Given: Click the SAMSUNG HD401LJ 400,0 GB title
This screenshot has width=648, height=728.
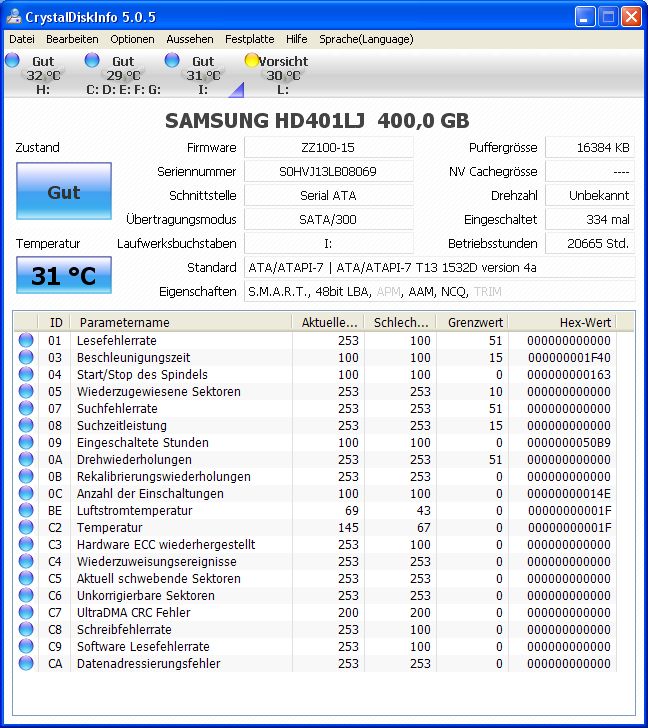Looking at the screenshot, I should pos(317,121).
